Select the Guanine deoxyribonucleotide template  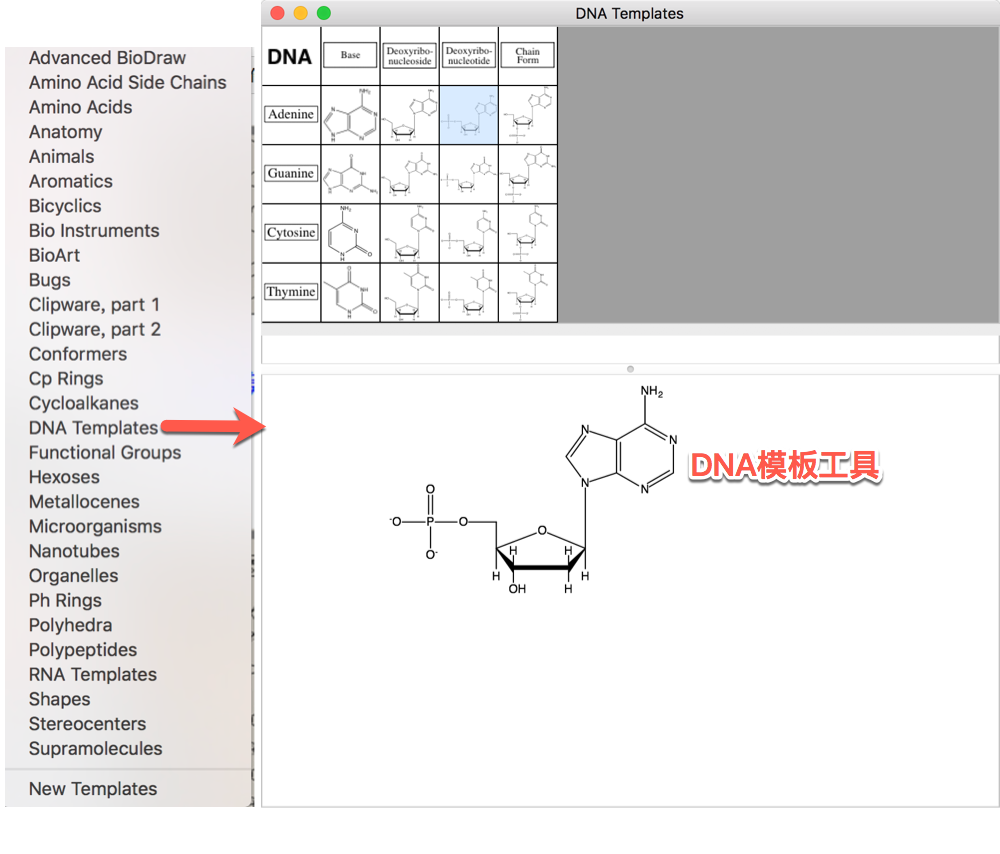click(x=469, y=174)
